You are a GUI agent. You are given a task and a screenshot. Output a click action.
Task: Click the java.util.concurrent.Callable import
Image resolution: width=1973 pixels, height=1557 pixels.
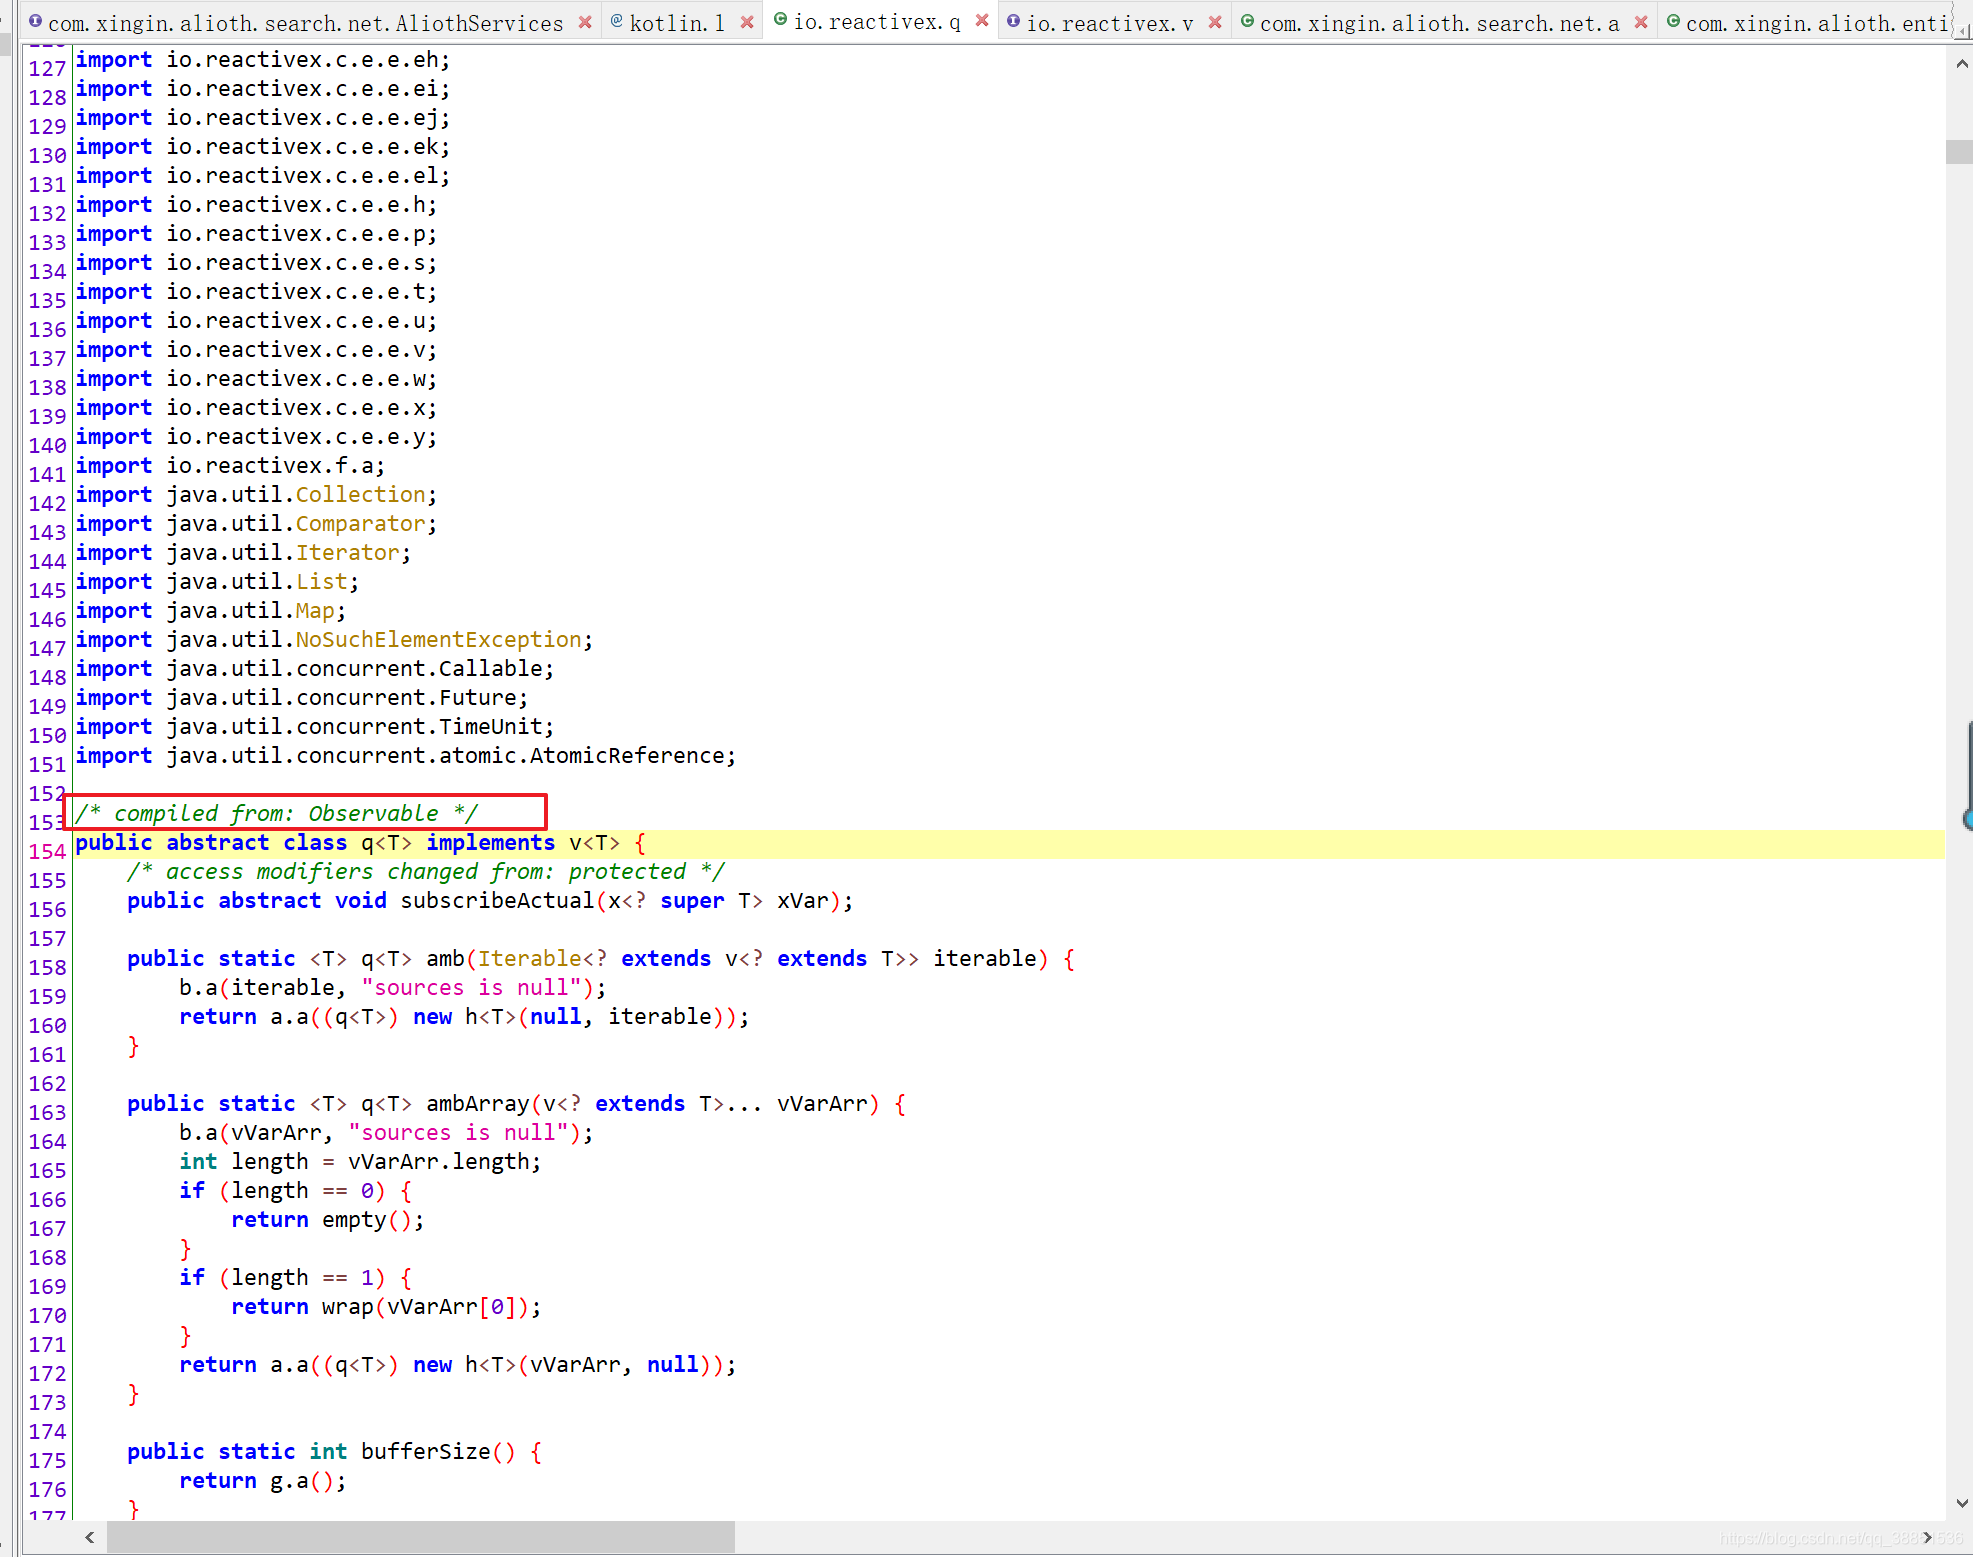coord(314,669)
